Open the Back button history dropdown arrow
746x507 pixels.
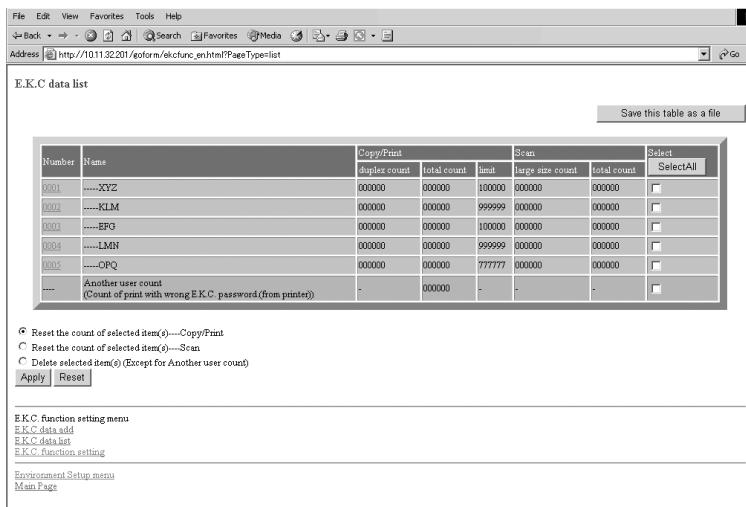(x=49, y=36)
